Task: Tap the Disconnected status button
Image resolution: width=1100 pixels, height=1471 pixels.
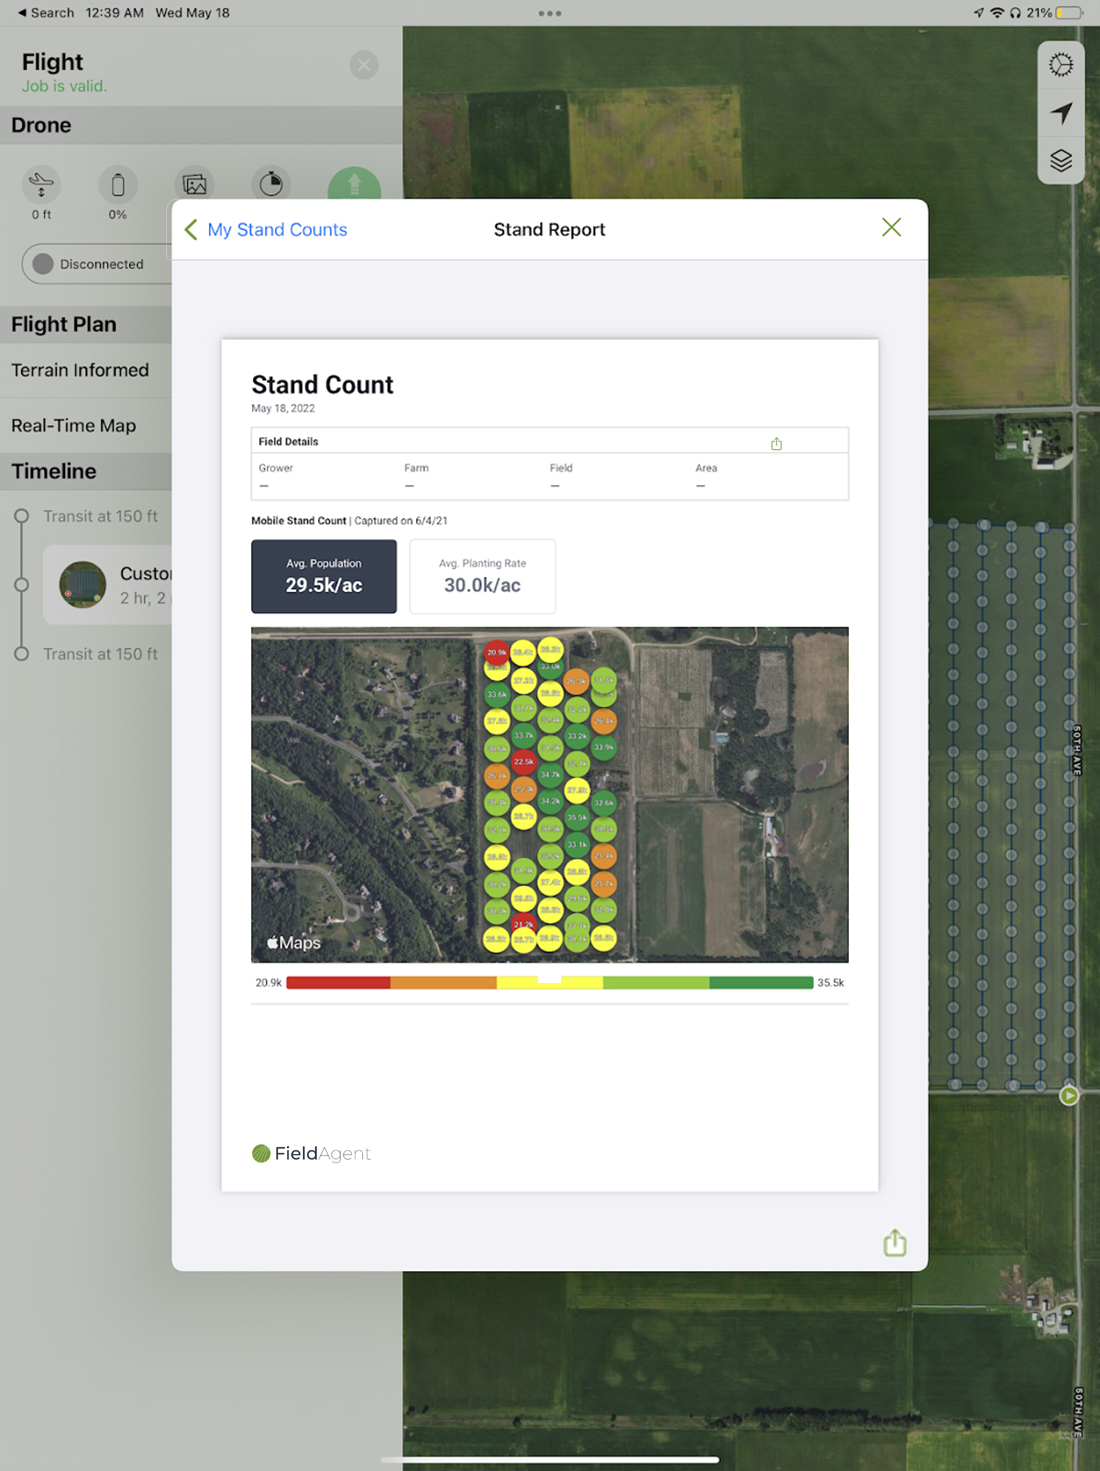Action: click(96, 264)
